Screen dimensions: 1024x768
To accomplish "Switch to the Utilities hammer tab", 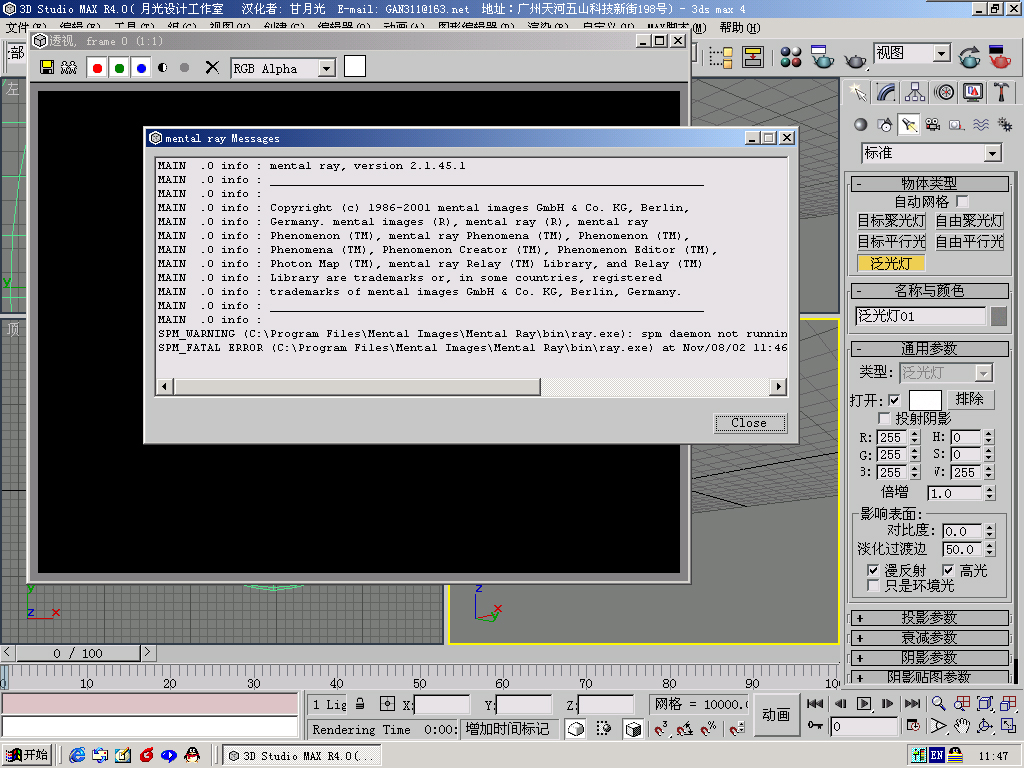I will pyautogui.click(x=1002, y=92).
